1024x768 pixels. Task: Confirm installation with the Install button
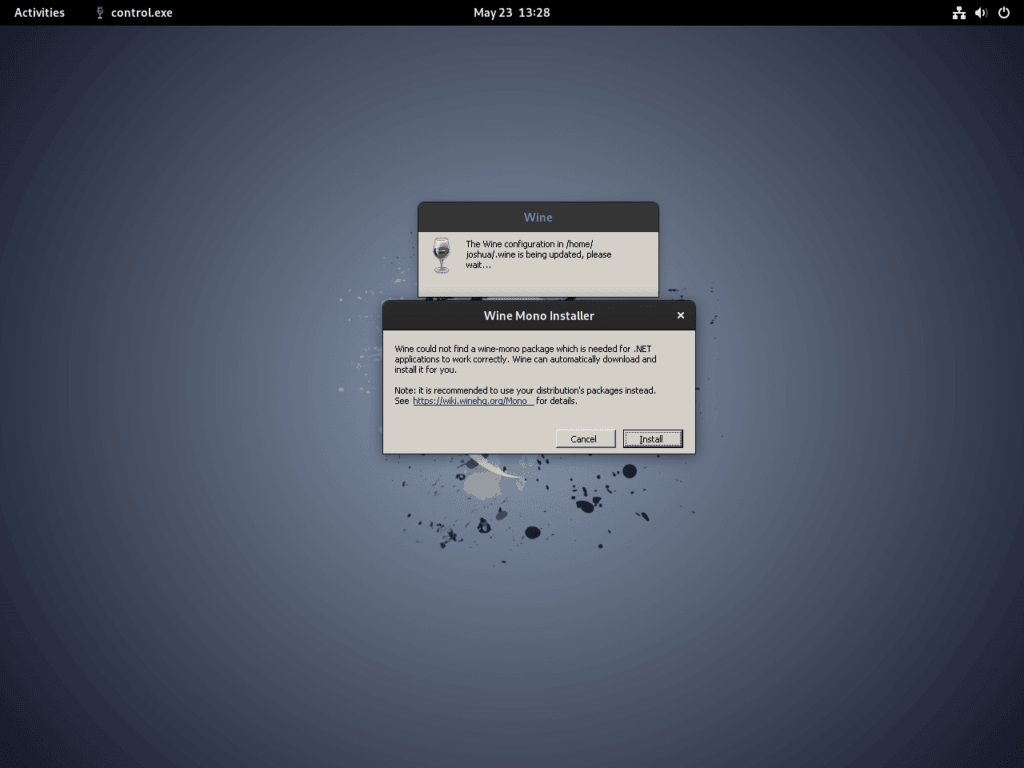click(652, 438)
